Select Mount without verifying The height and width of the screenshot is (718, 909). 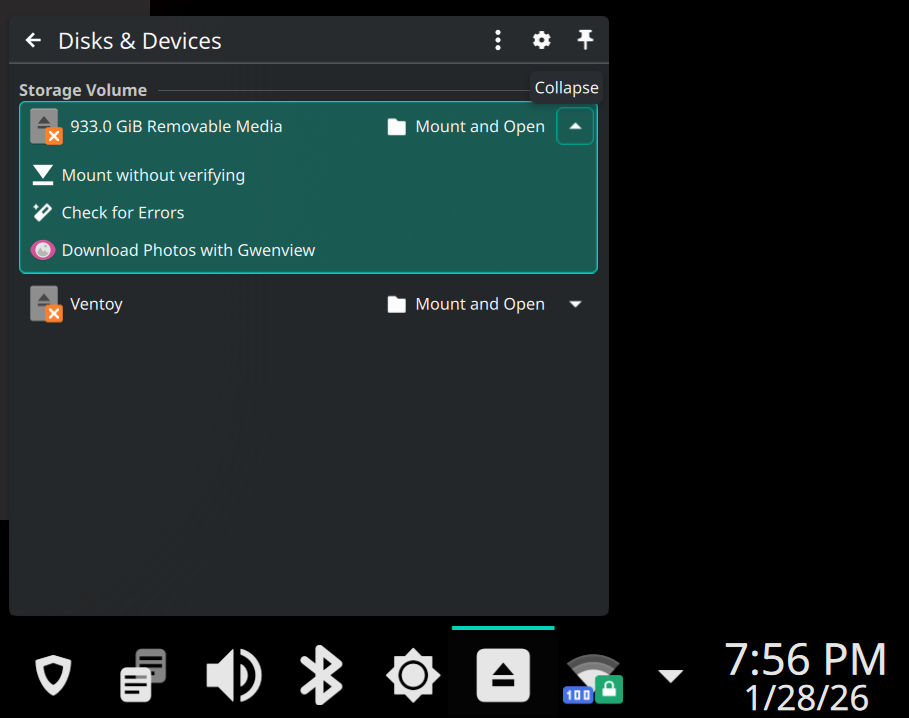(x=153, y=175)
